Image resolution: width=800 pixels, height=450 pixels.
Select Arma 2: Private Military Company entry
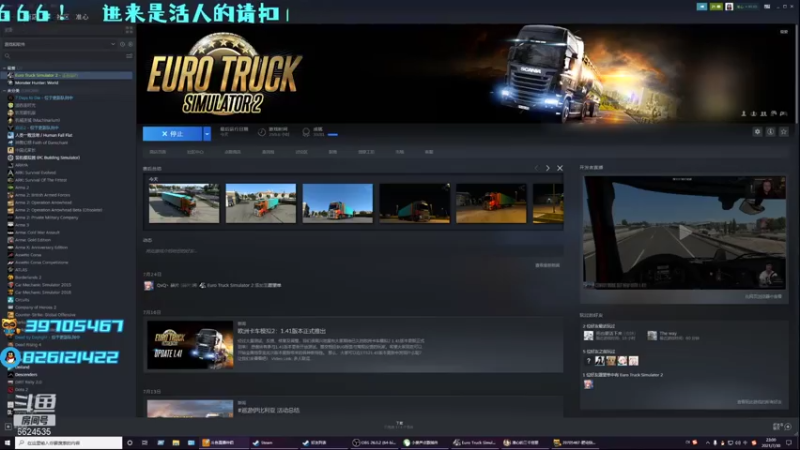(x=66, y=217)
